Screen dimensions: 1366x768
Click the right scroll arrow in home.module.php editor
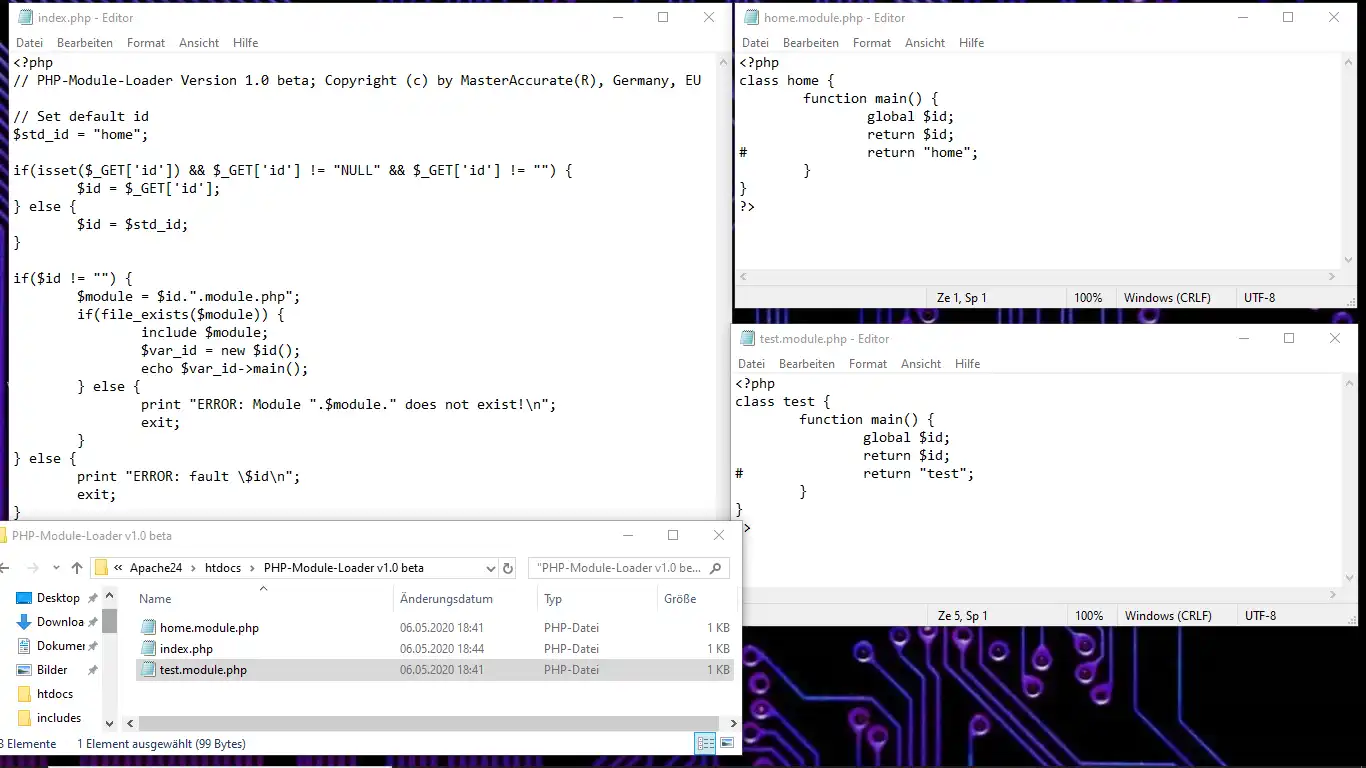(1331, 277)
